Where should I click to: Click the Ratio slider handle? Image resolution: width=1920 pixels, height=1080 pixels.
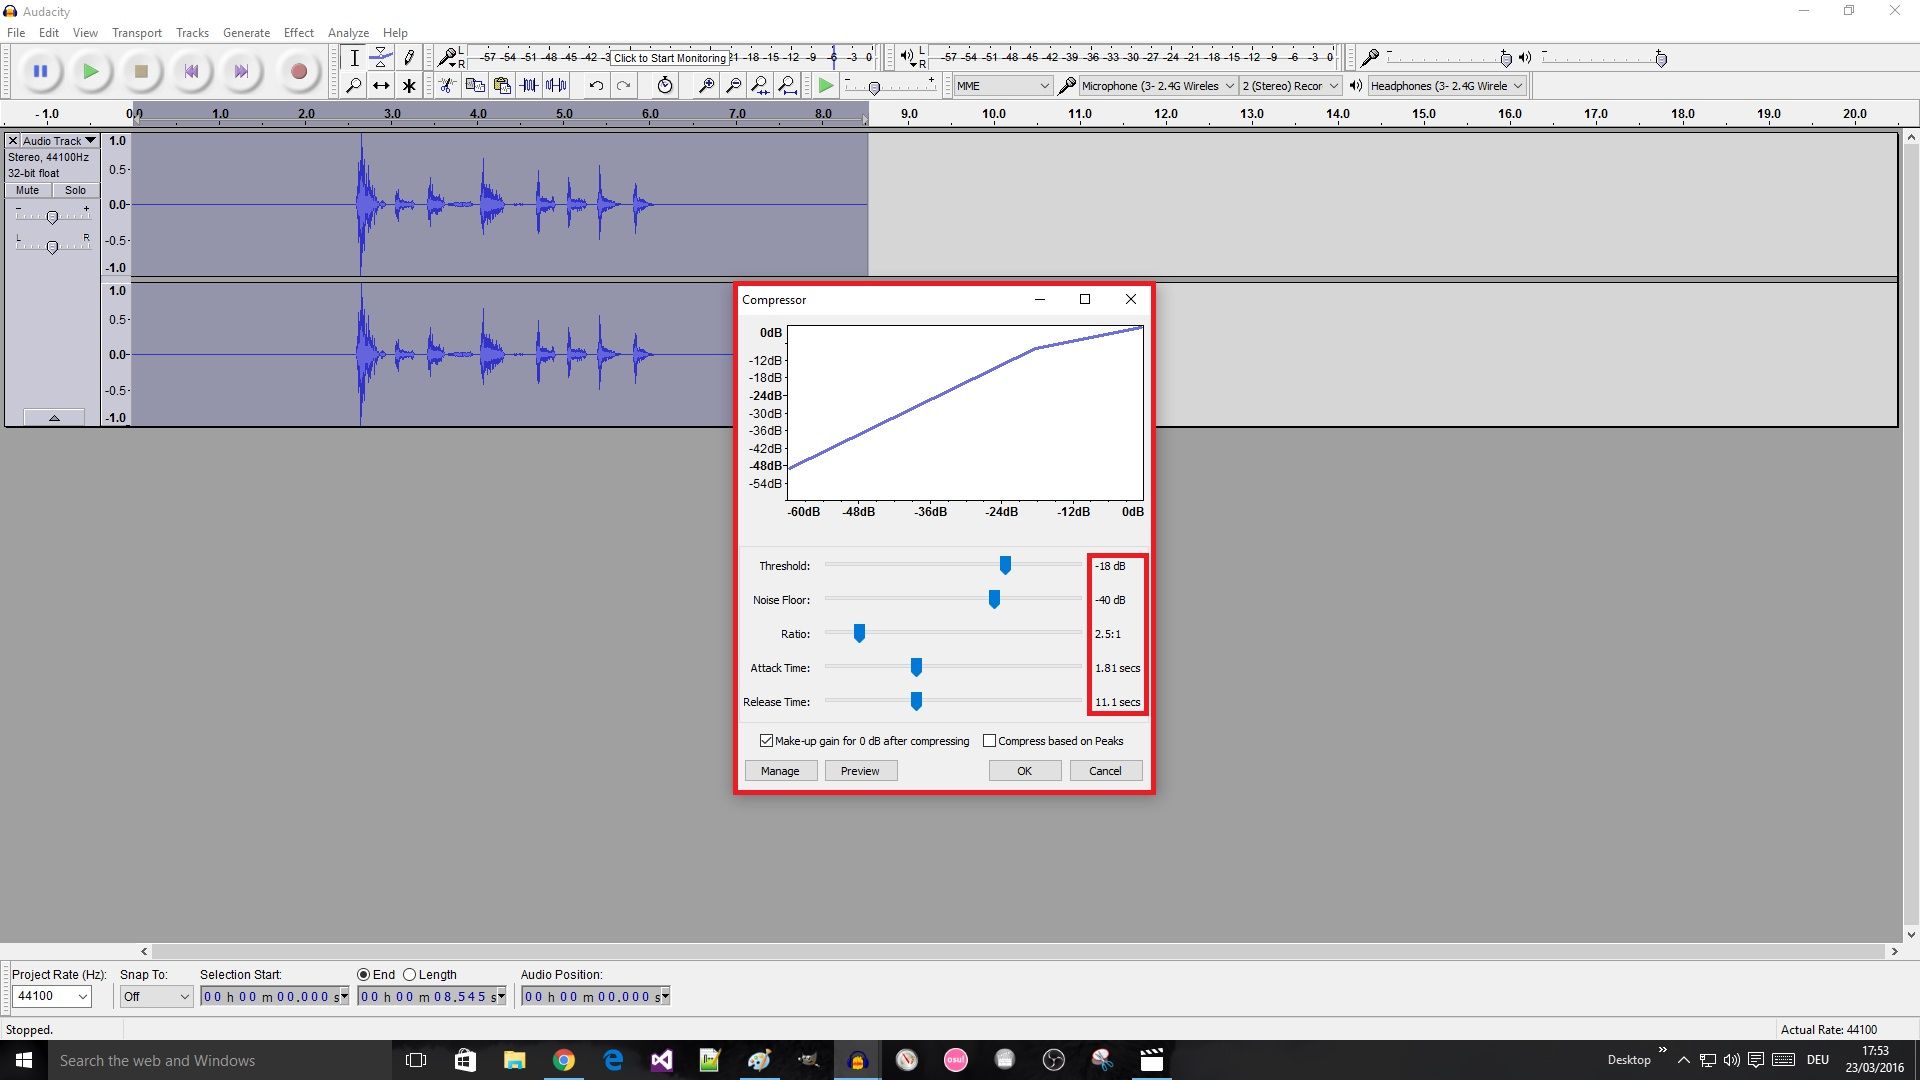859,634
